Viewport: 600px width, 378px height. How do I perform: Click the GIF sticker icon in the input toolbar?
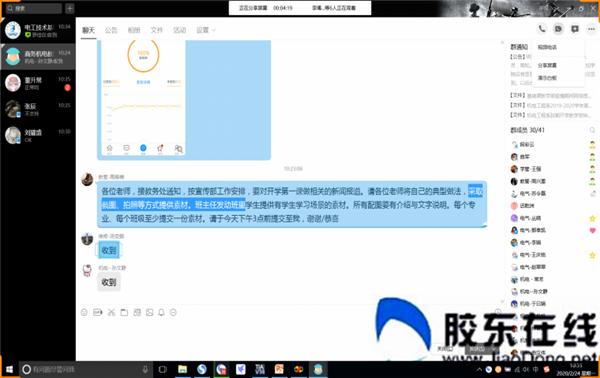[x=98, y=313]
